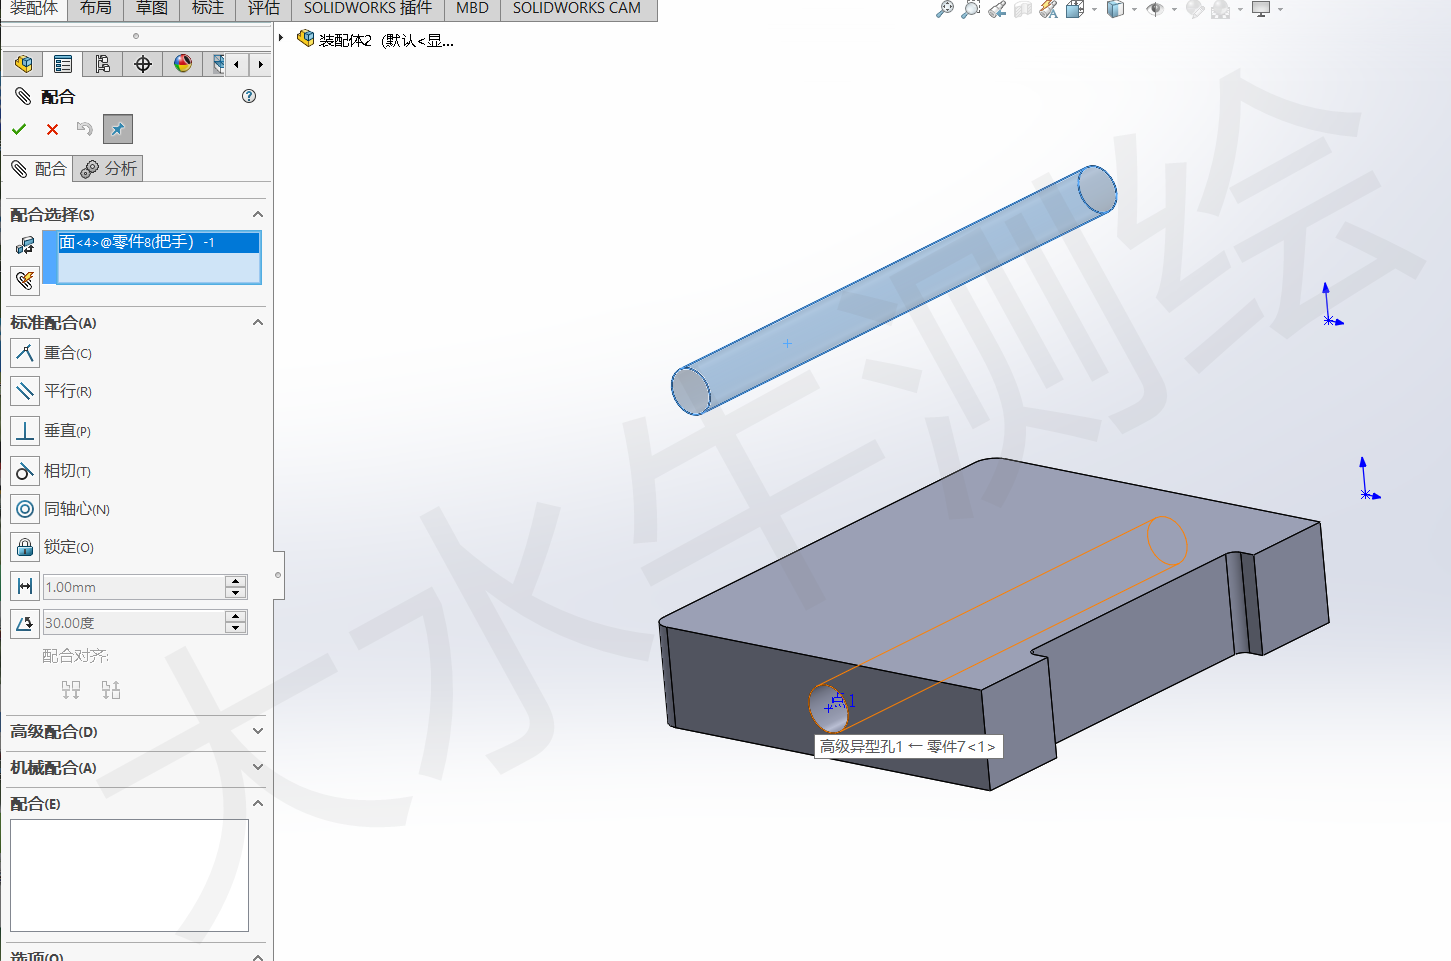The width and height of the screenshot is (1451, 961).
Task: Open the 标注 ribbon tab
Action: pyautogui.click(x=208, y=9)
